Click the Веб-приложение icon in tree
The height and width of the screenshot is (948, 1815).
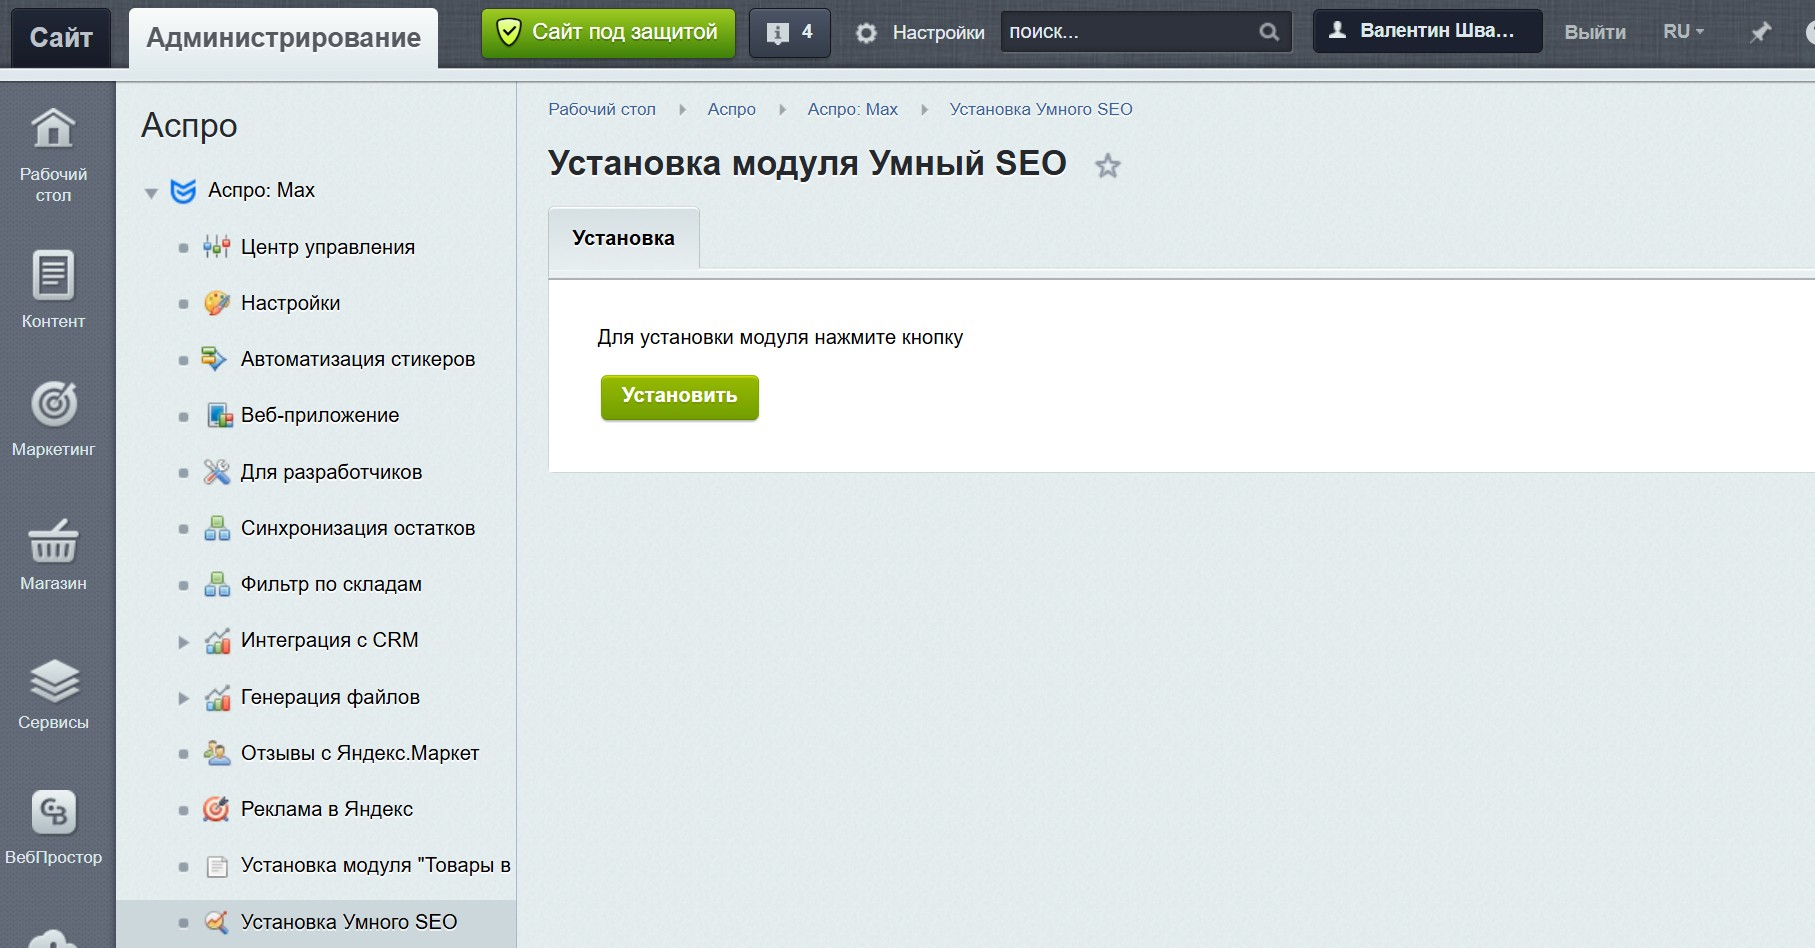pyautogui.click(x=219, y=415)
